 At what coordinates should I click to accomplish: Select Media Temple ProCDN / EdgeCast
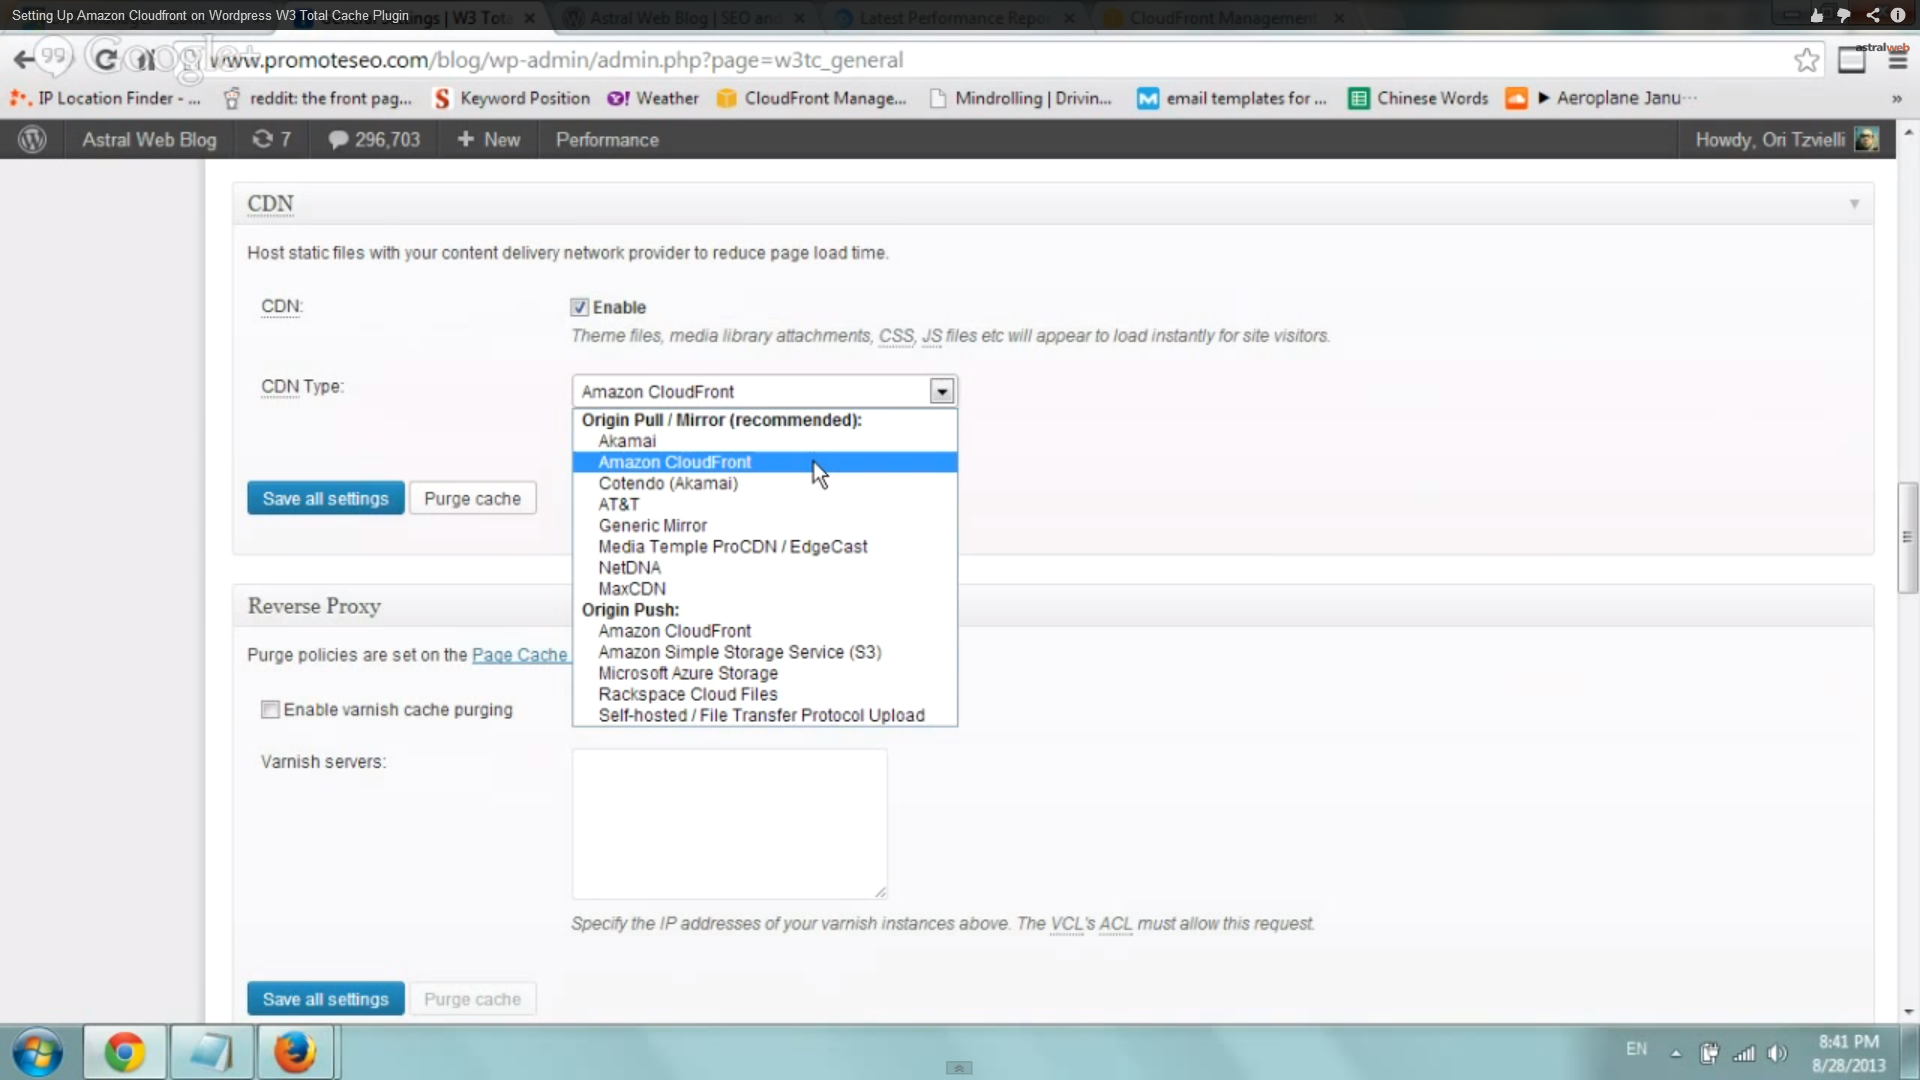[x=764, y=547]
